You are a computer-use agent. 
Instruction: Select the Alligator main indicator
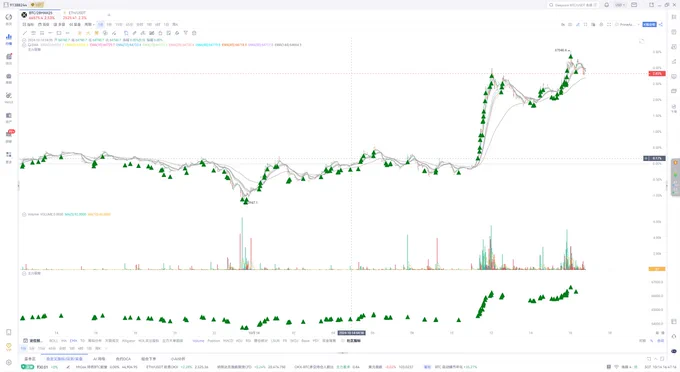(x=128, y=341)
